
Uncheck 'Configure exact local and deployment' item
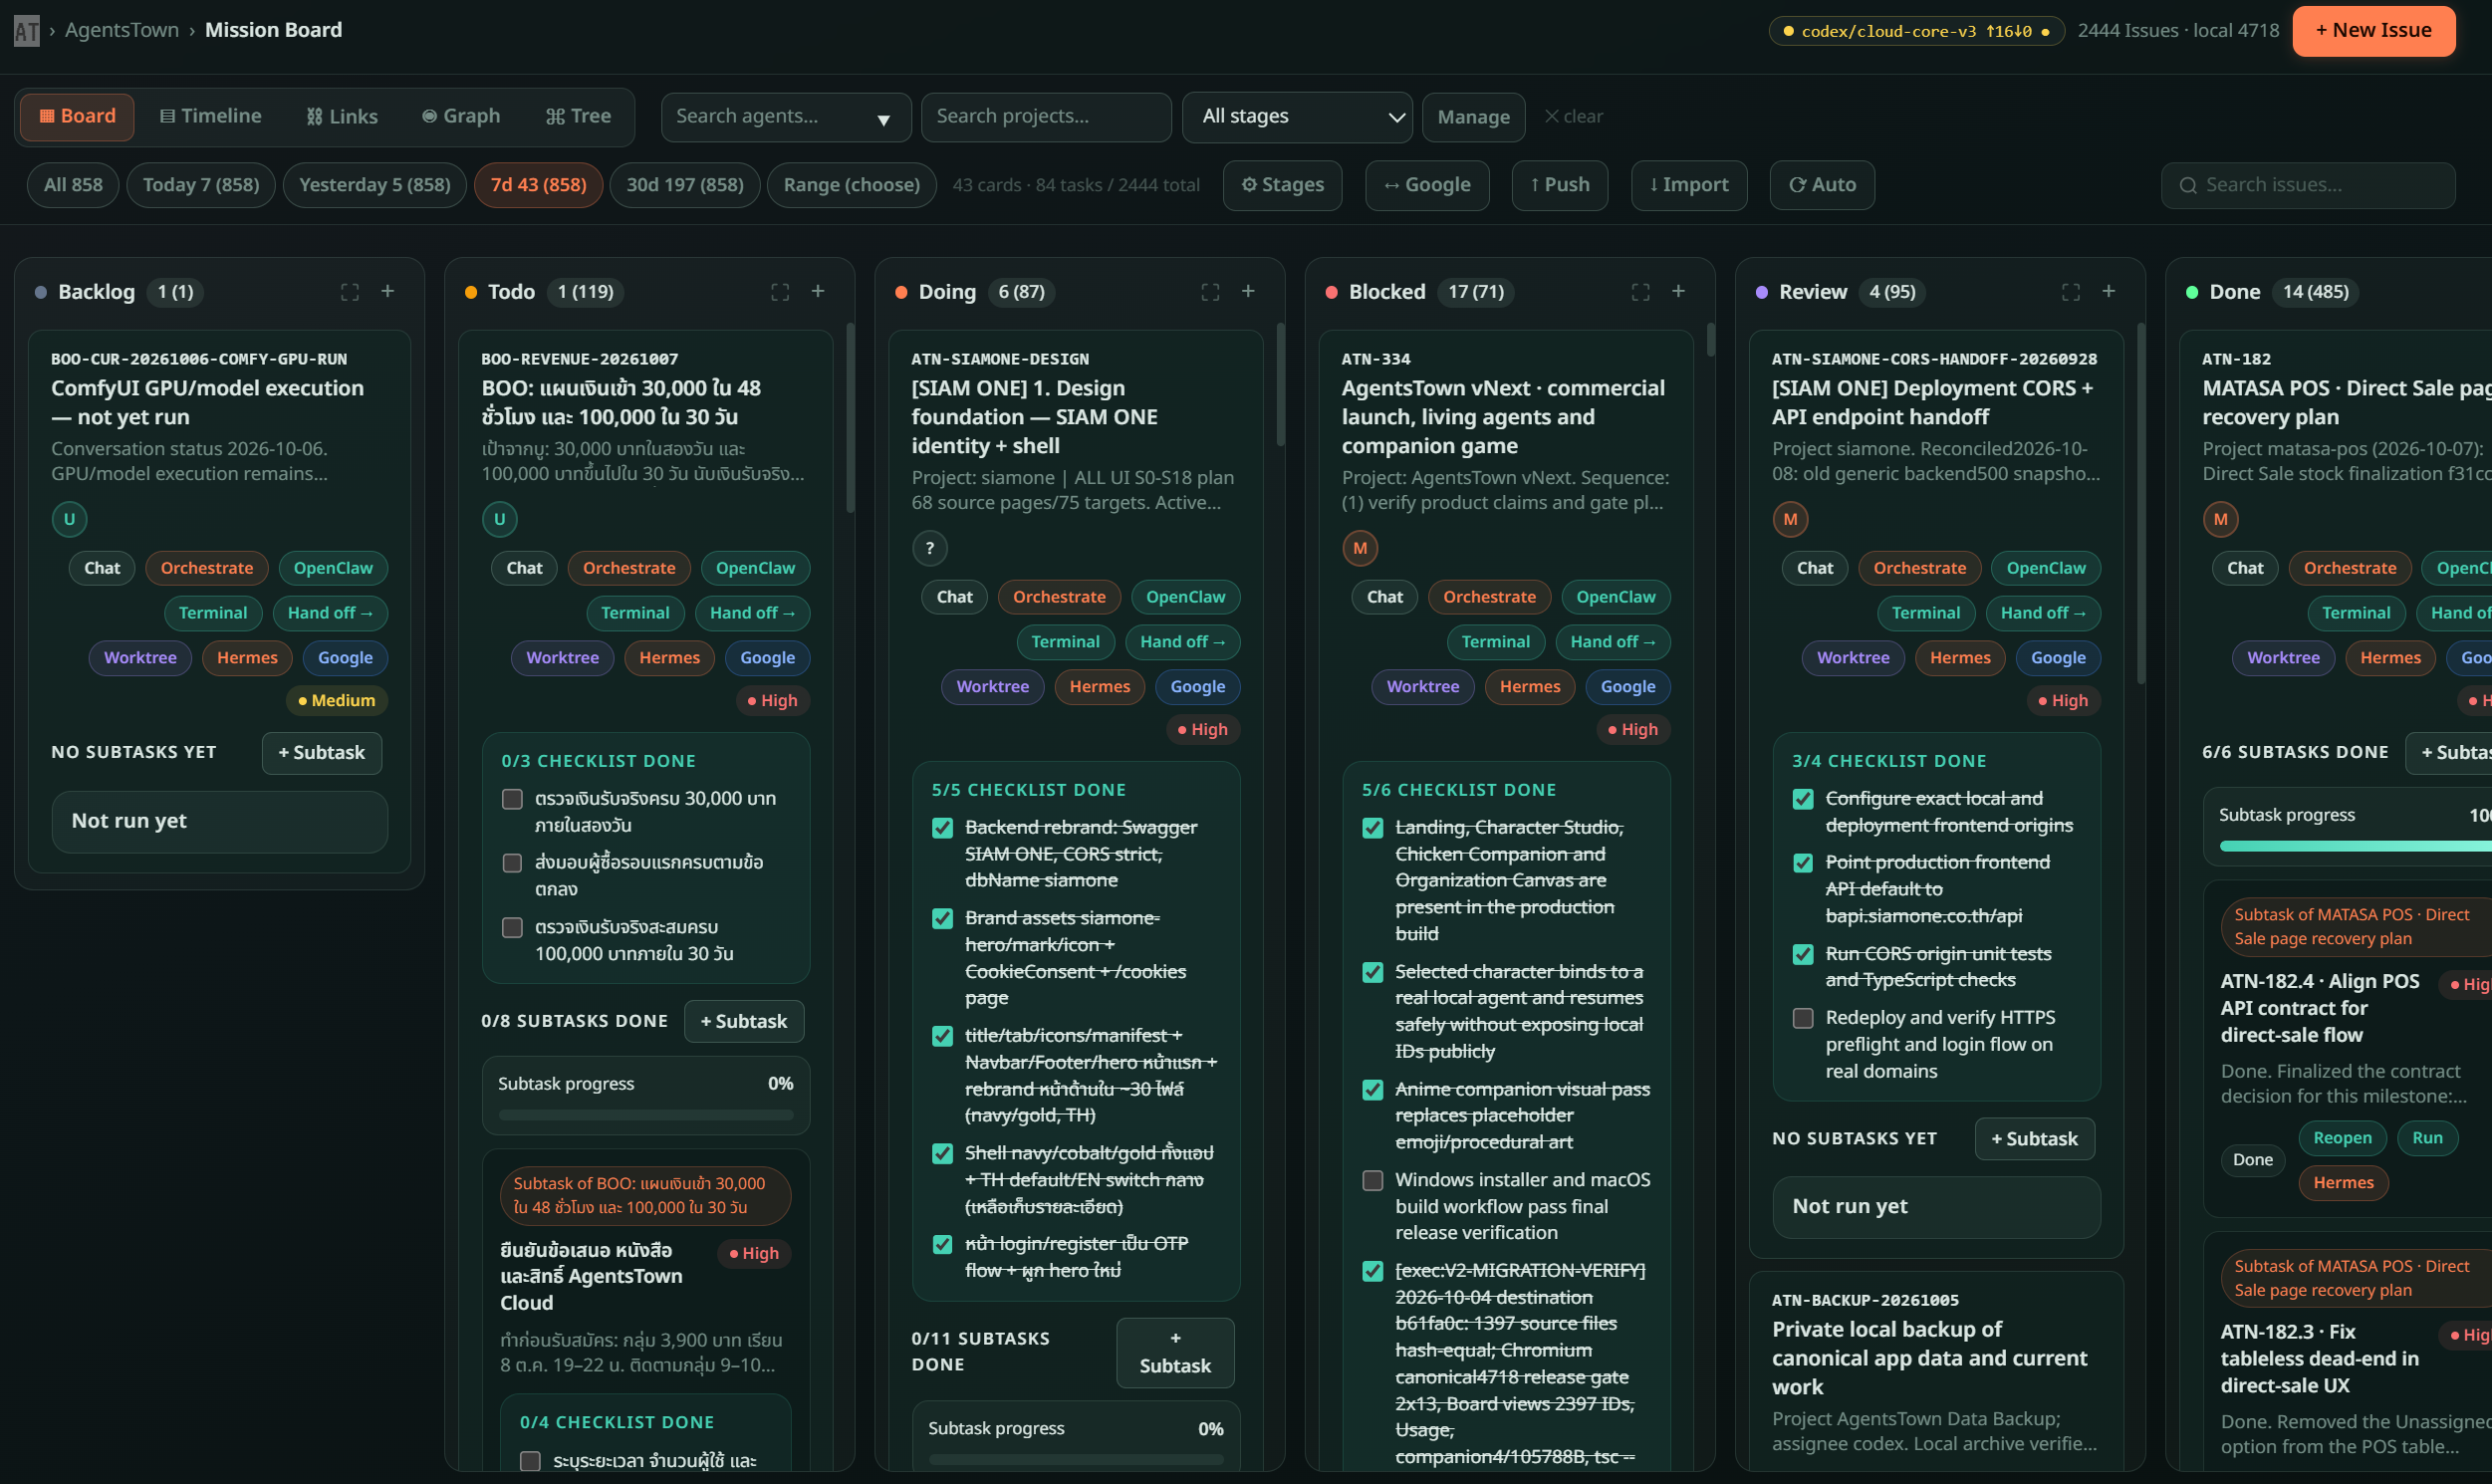[x=1803, y=799]
